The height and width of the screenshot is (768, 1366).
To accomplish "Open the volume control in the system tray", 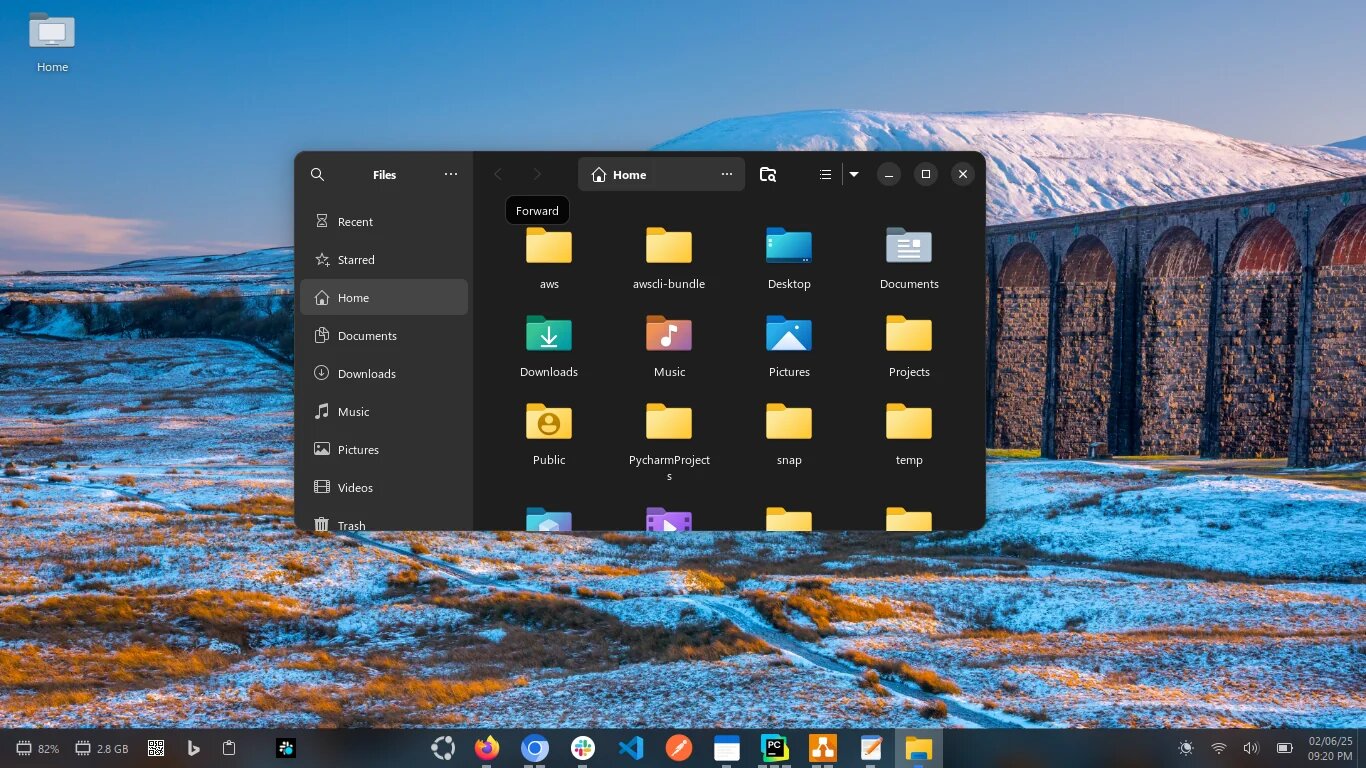I will (1250, 748).
